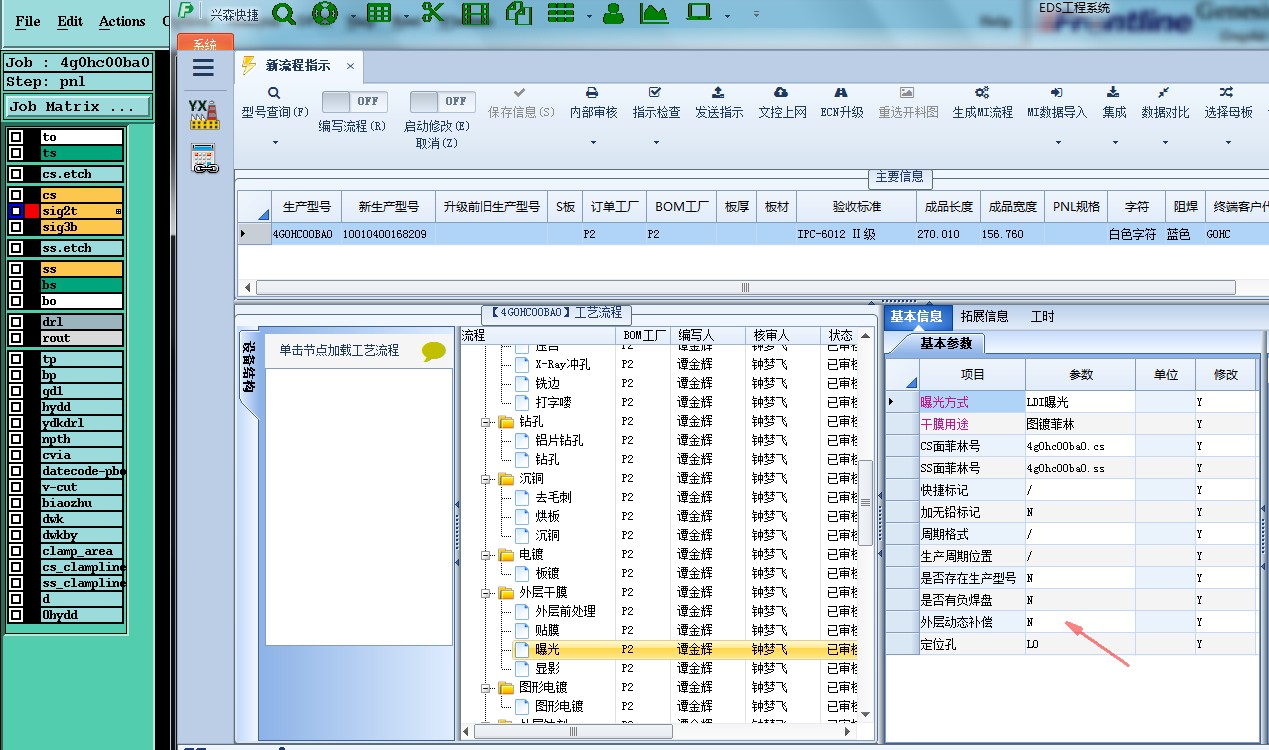Click the scissors icon in top toolbar
This screenshot has height=750, width=1269.
pyautogui.click(x=433, y=13)
